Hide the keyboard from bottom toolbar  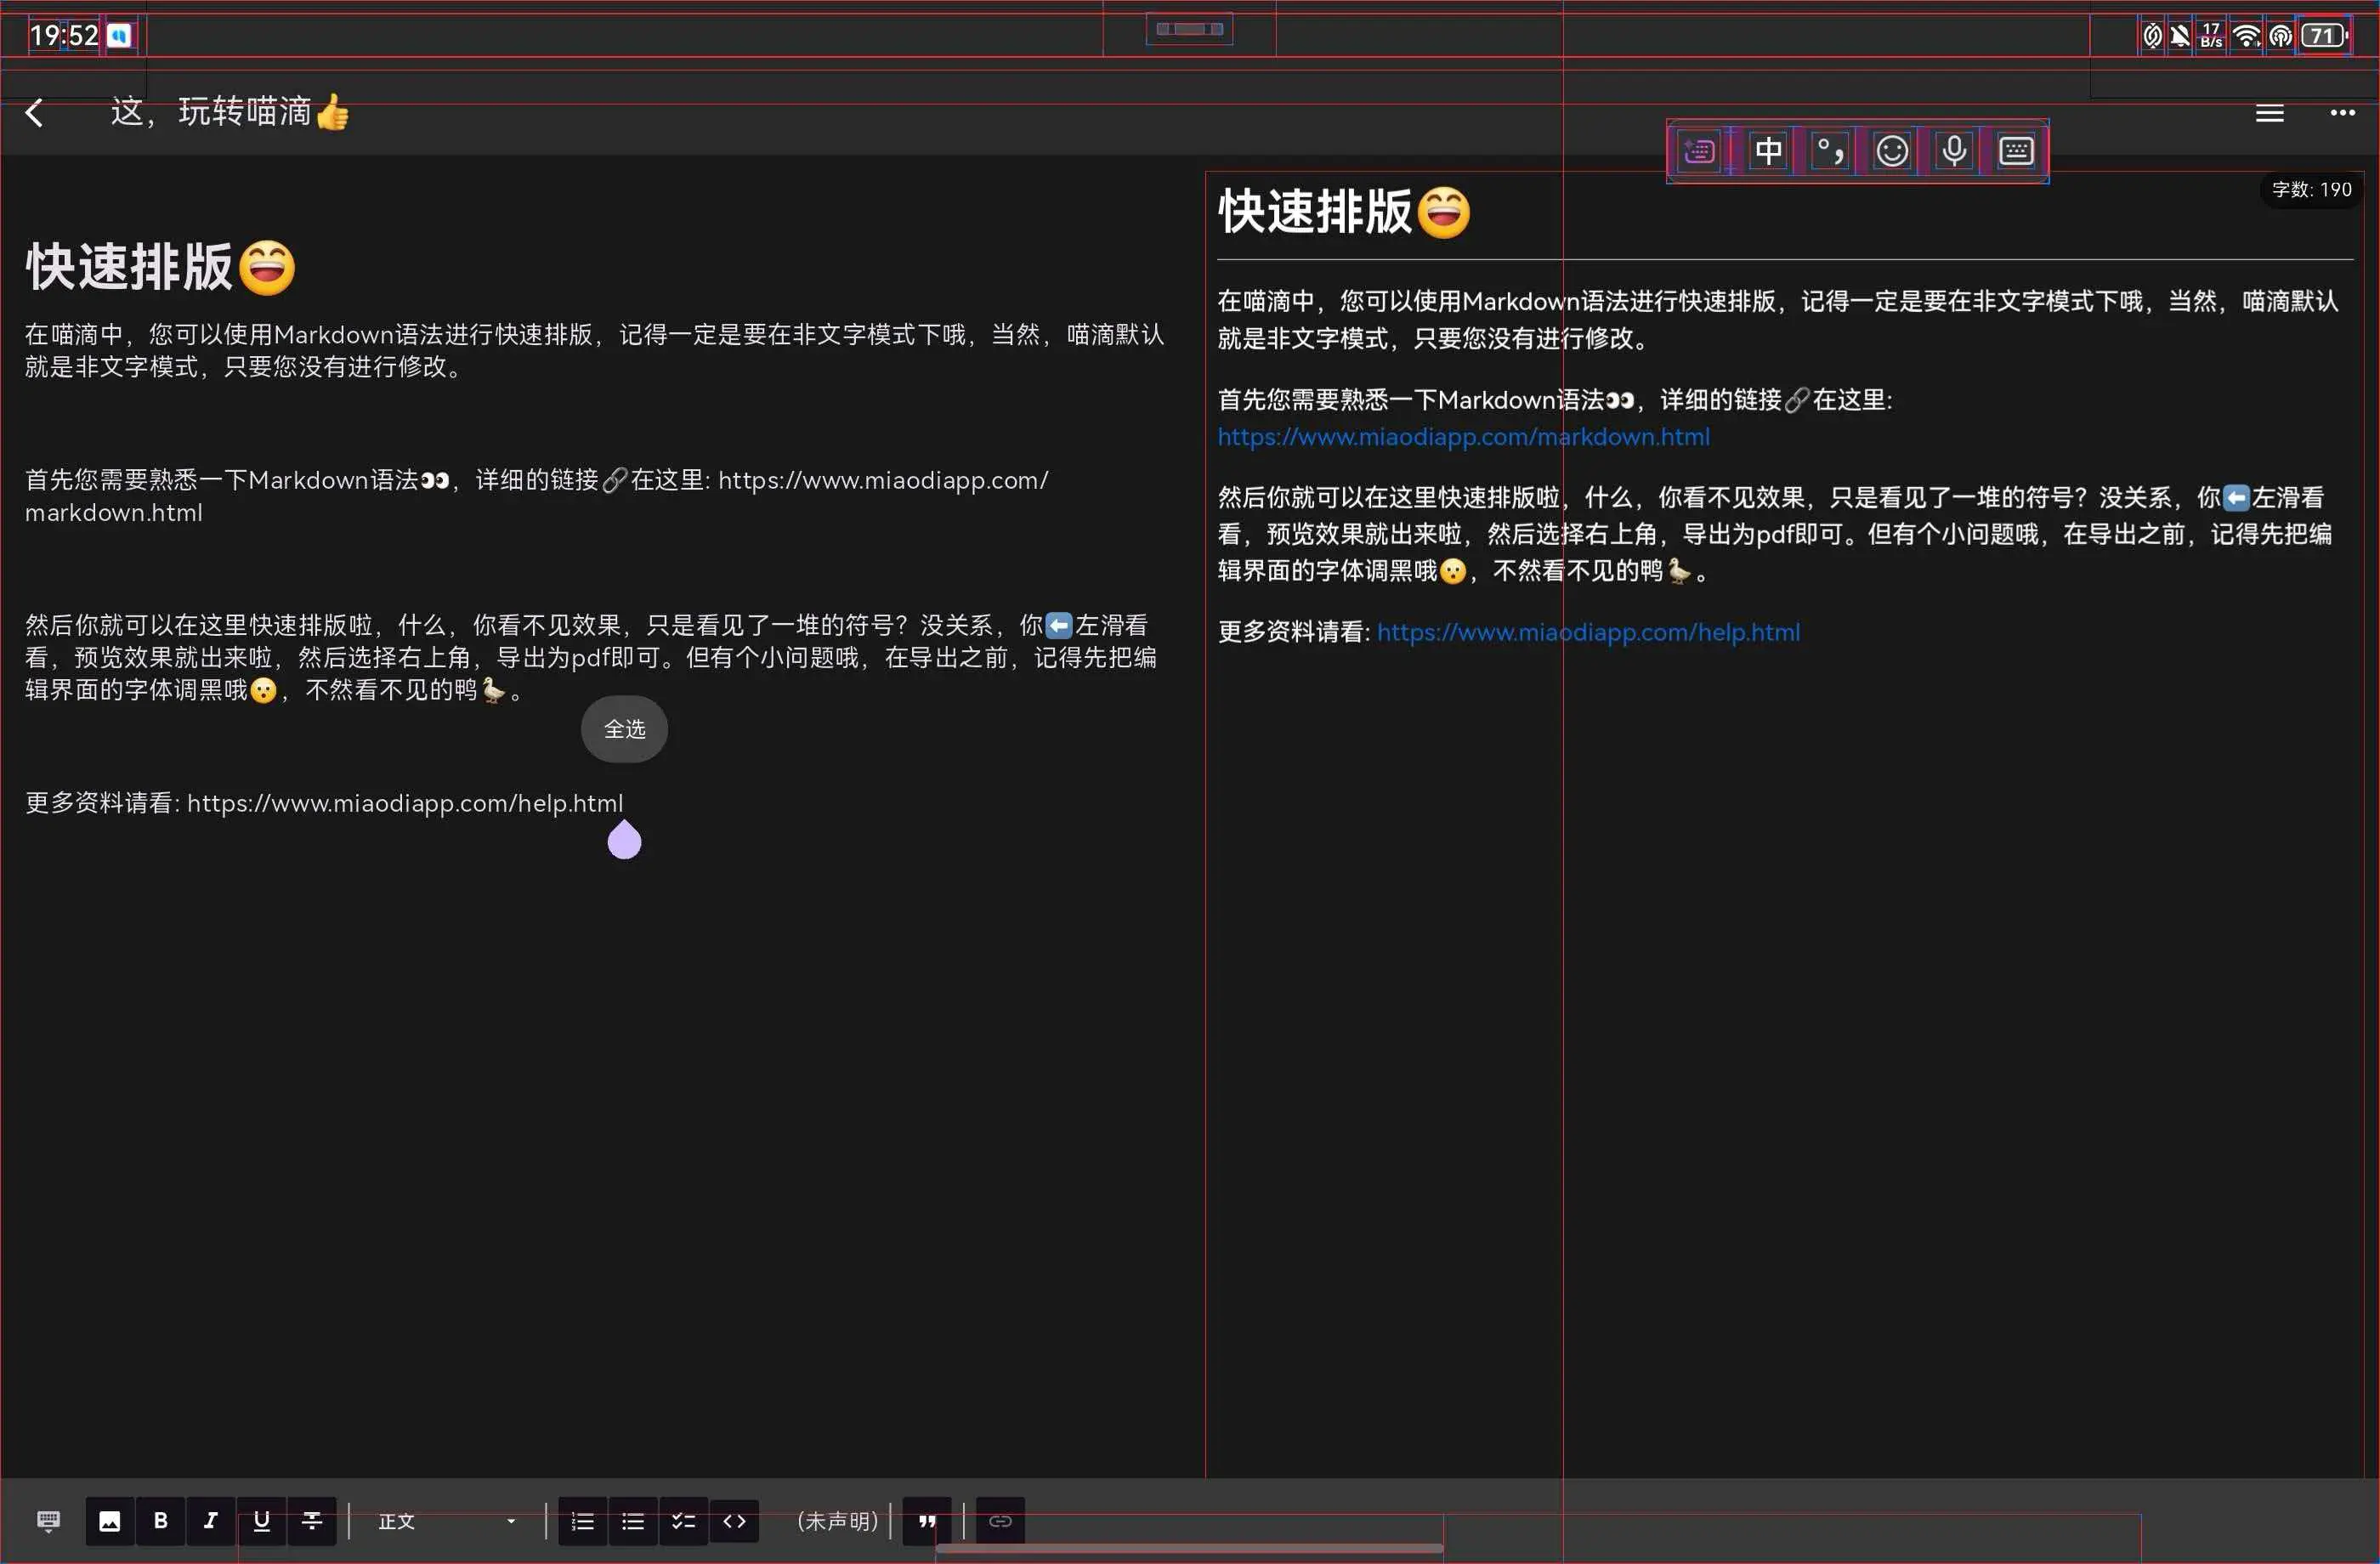click(48, 1521)
